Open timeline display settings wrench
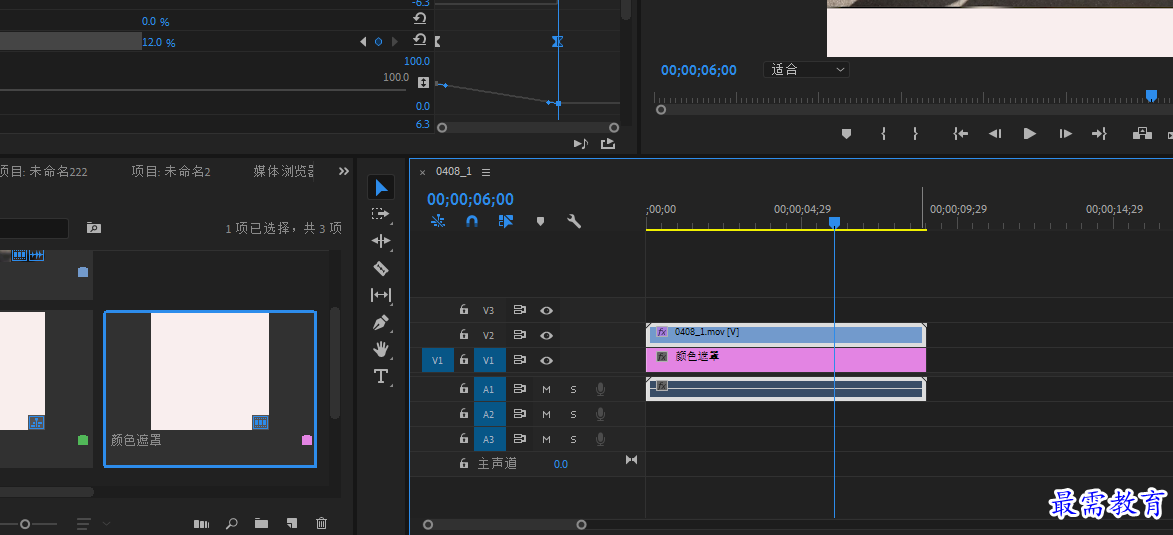The height and width of the screenshot is (535, 1173). (575, 221)
